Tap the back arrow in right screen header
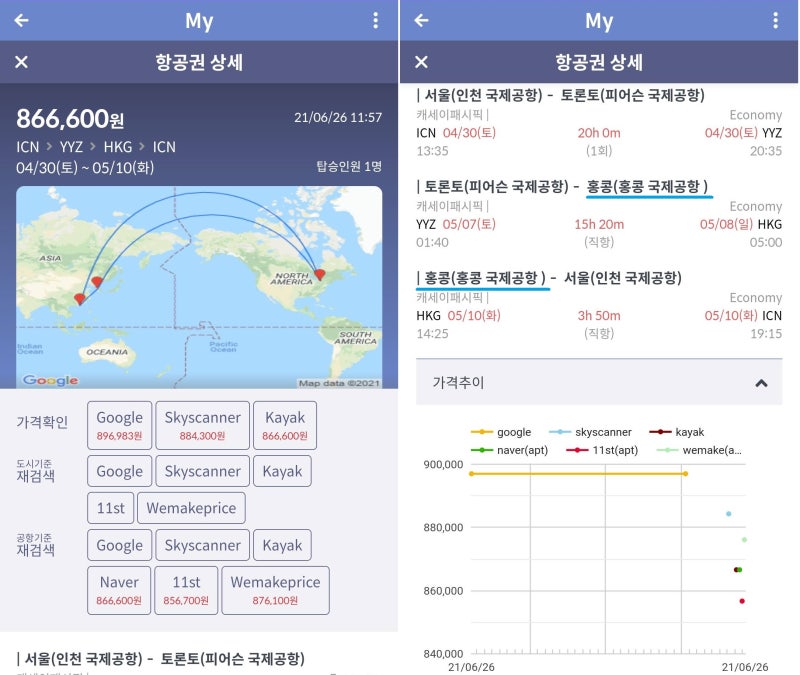800x675 pixels. [x=421, y=20]
